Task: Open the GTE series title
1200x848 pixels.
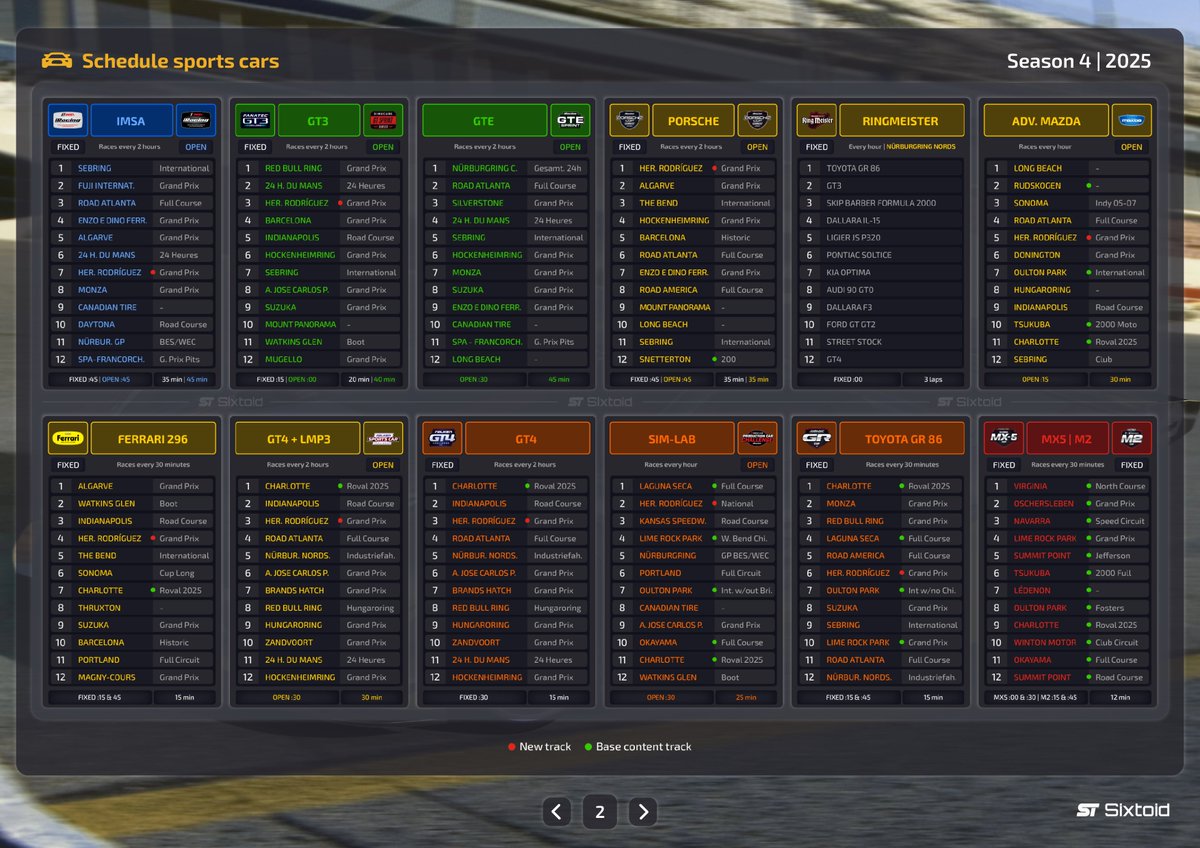Action: coord(484,121)
